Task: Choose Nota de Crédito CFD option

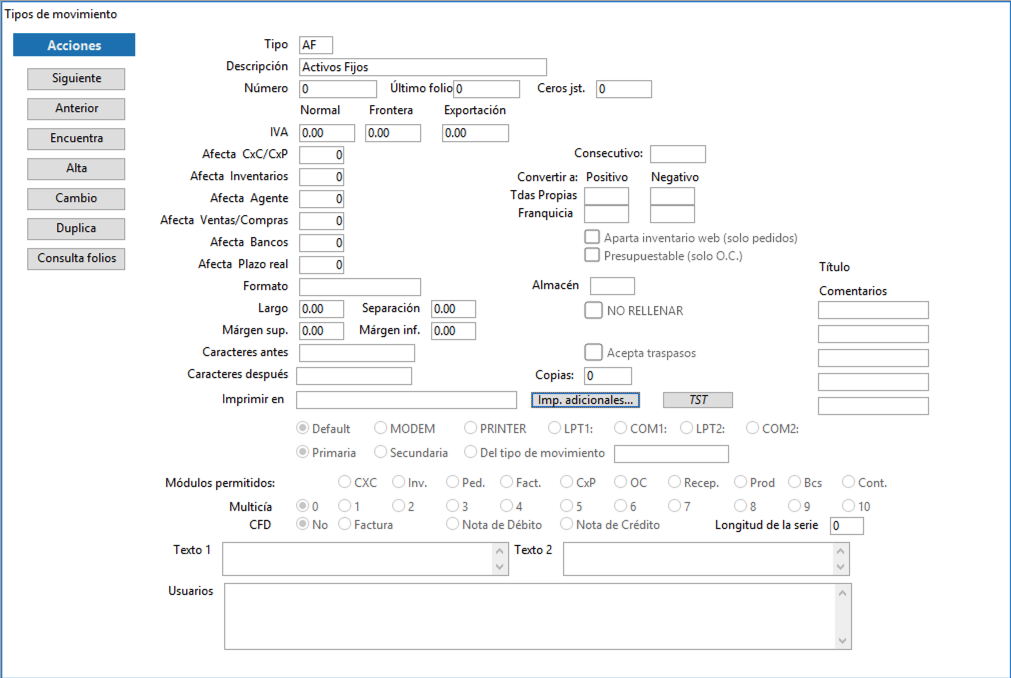Action: click(x=567, y=524)
